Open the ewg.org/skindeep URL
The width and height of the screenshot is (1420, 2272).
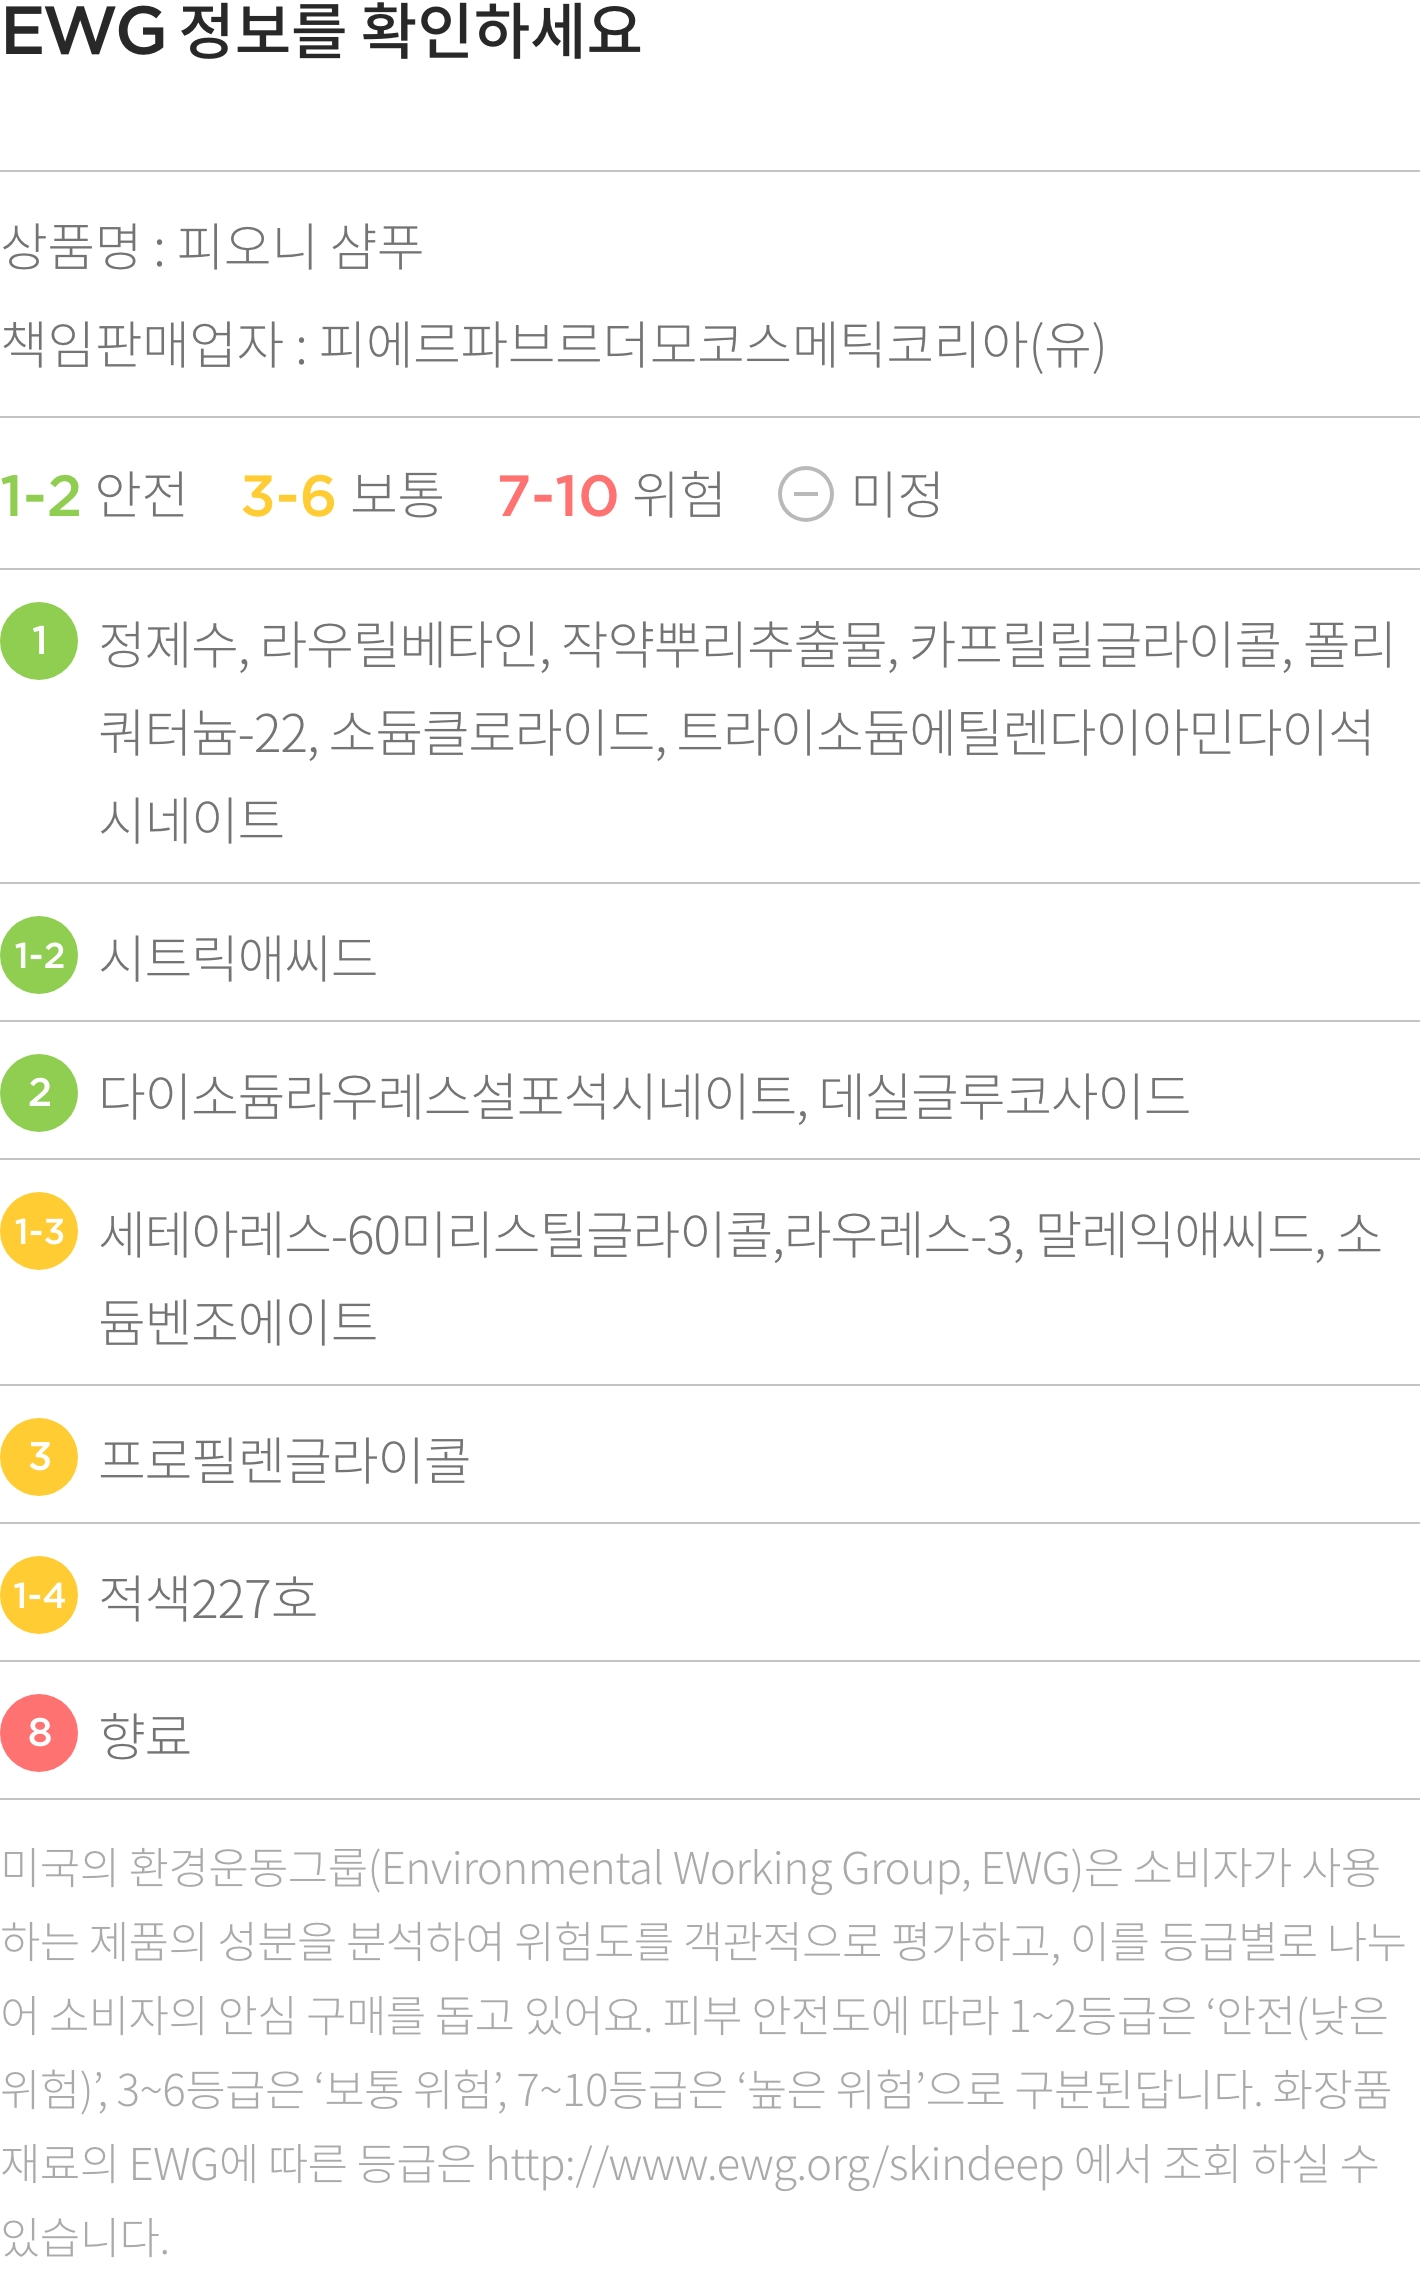pos(775,2165)
